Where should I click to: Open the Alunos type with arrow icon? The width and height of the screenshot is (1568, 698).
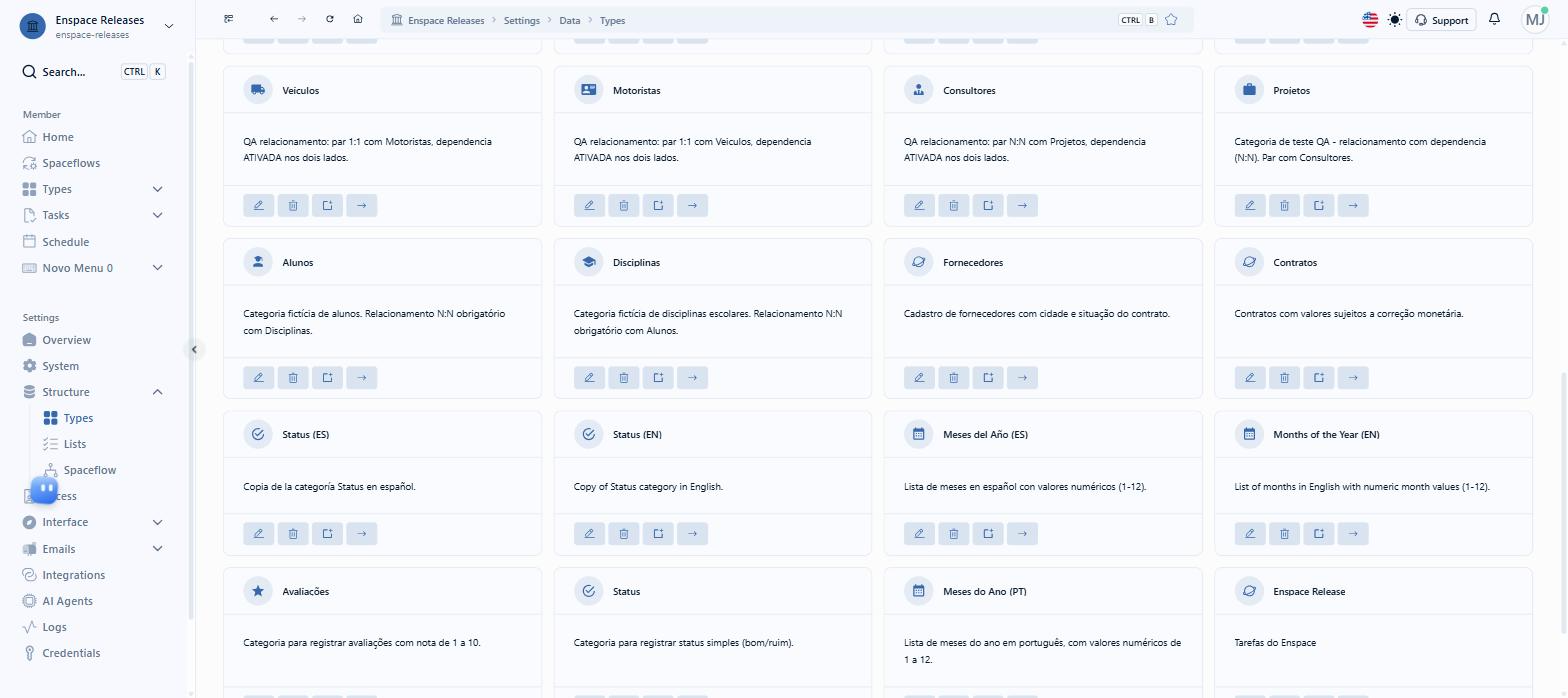tap(362, 377)
